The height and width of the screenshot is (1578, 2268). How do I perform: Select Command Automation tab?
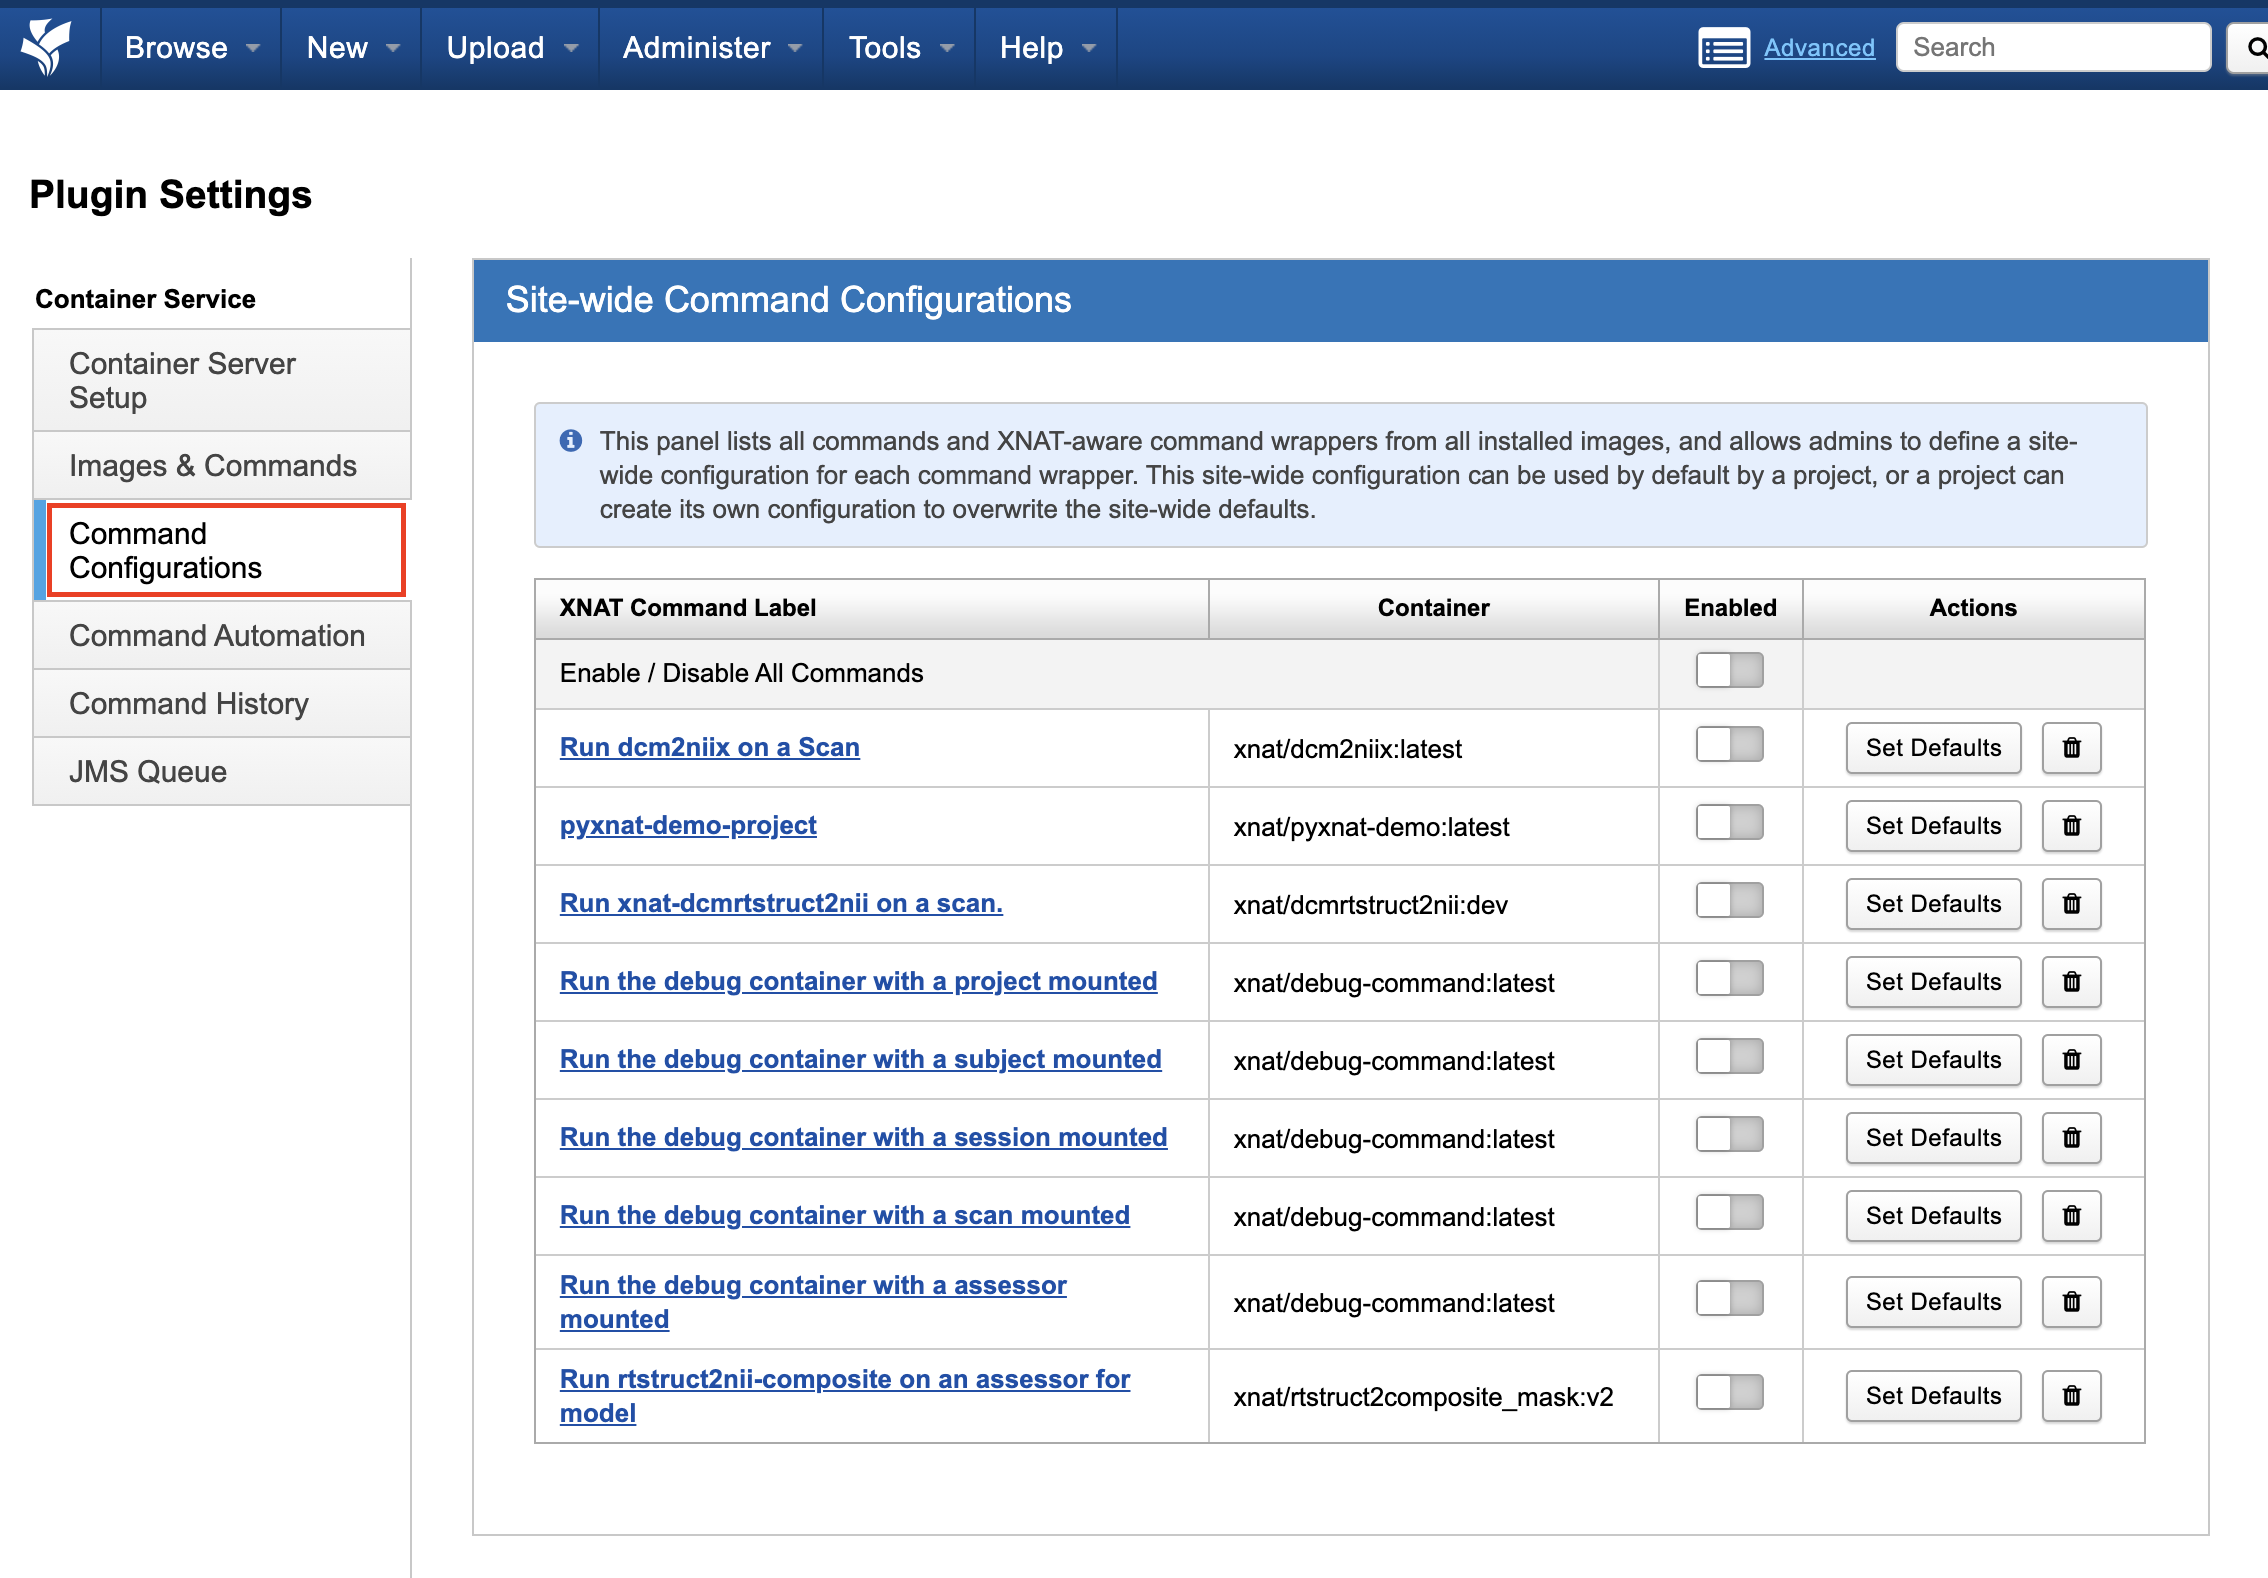coord(222,636)
